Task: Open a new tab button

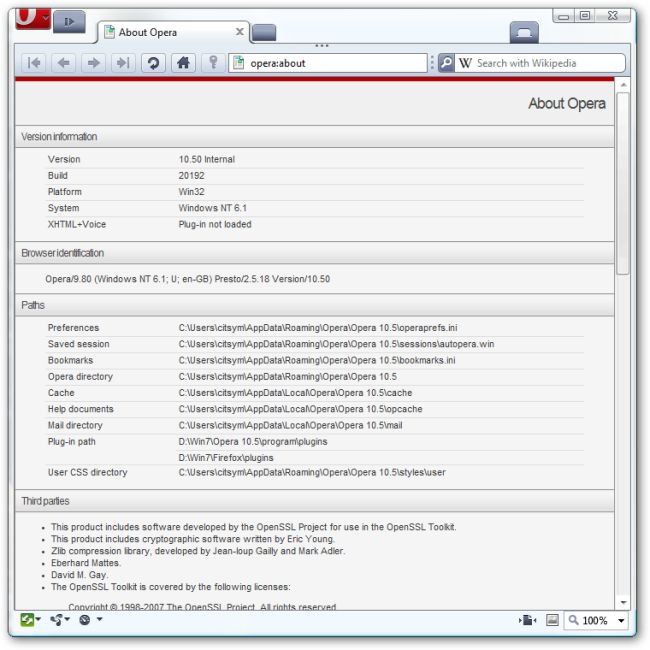Action: click(x=264, y=33)
